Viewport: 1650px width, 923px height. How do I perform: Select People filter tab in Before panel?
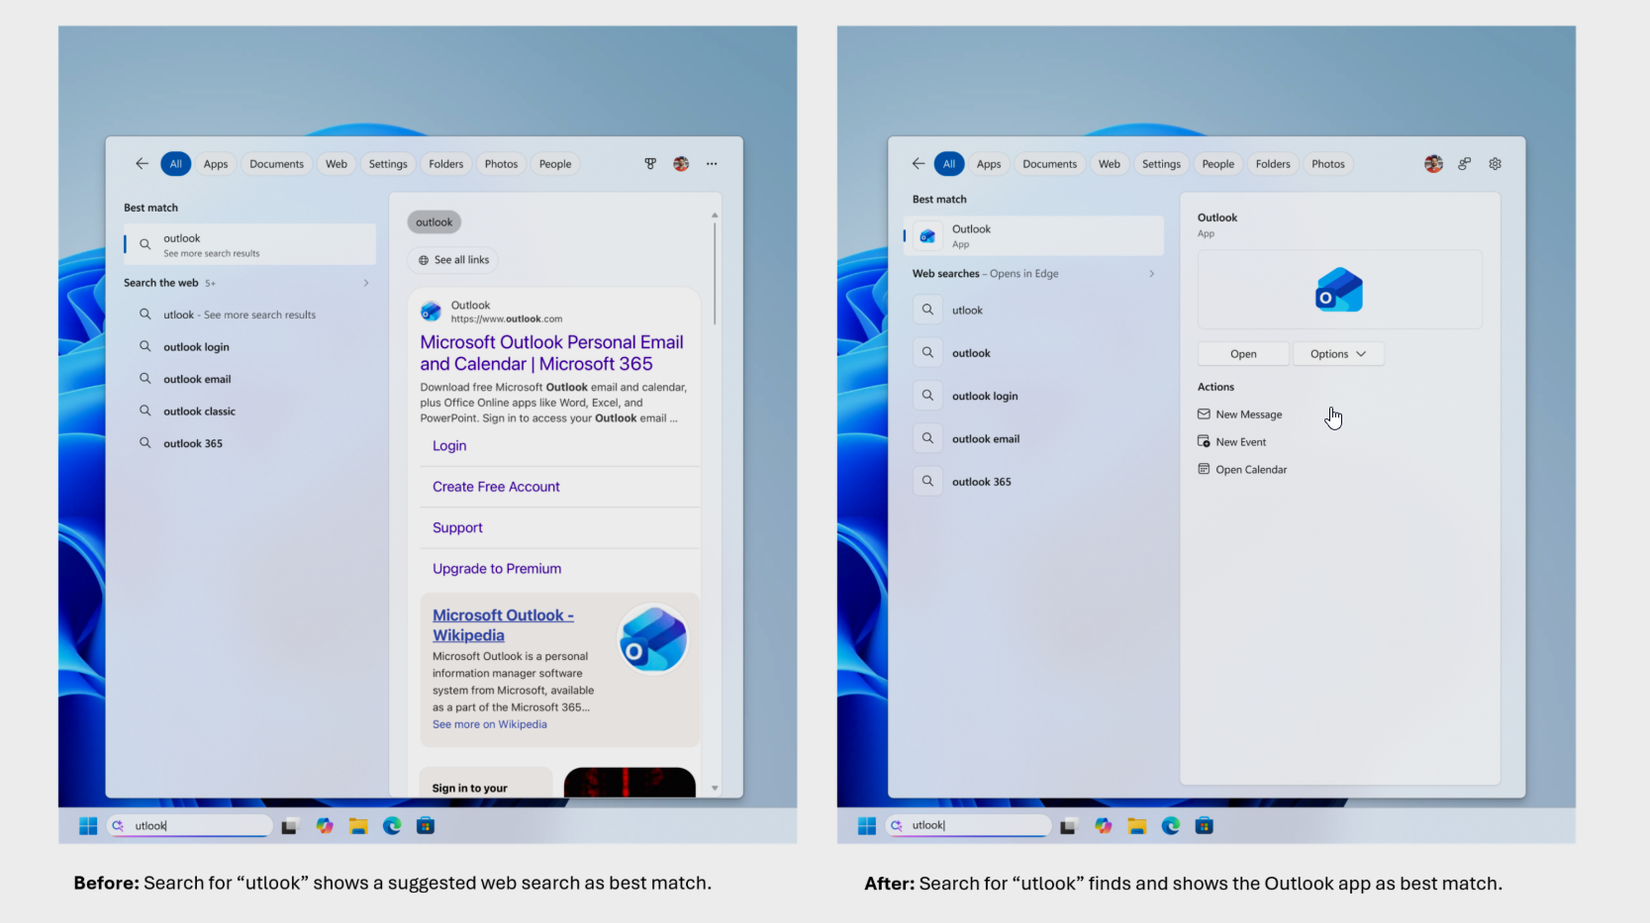point(555,164)
